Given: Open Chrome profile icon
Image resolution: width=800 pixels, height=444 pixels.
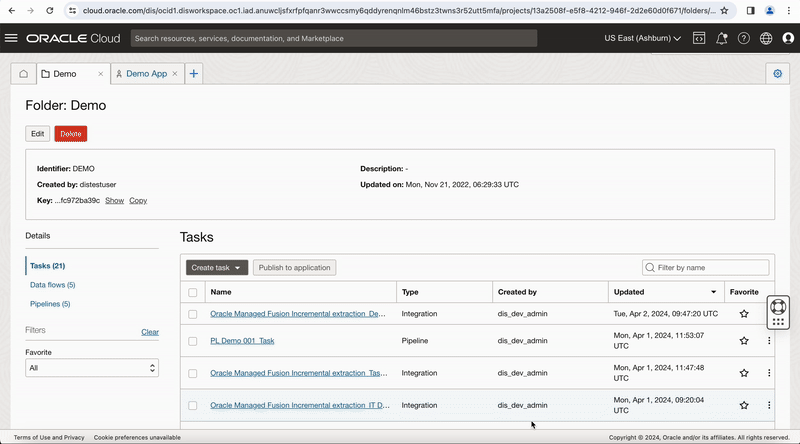Looking at the screenshot, I should [x=770, y=10].
